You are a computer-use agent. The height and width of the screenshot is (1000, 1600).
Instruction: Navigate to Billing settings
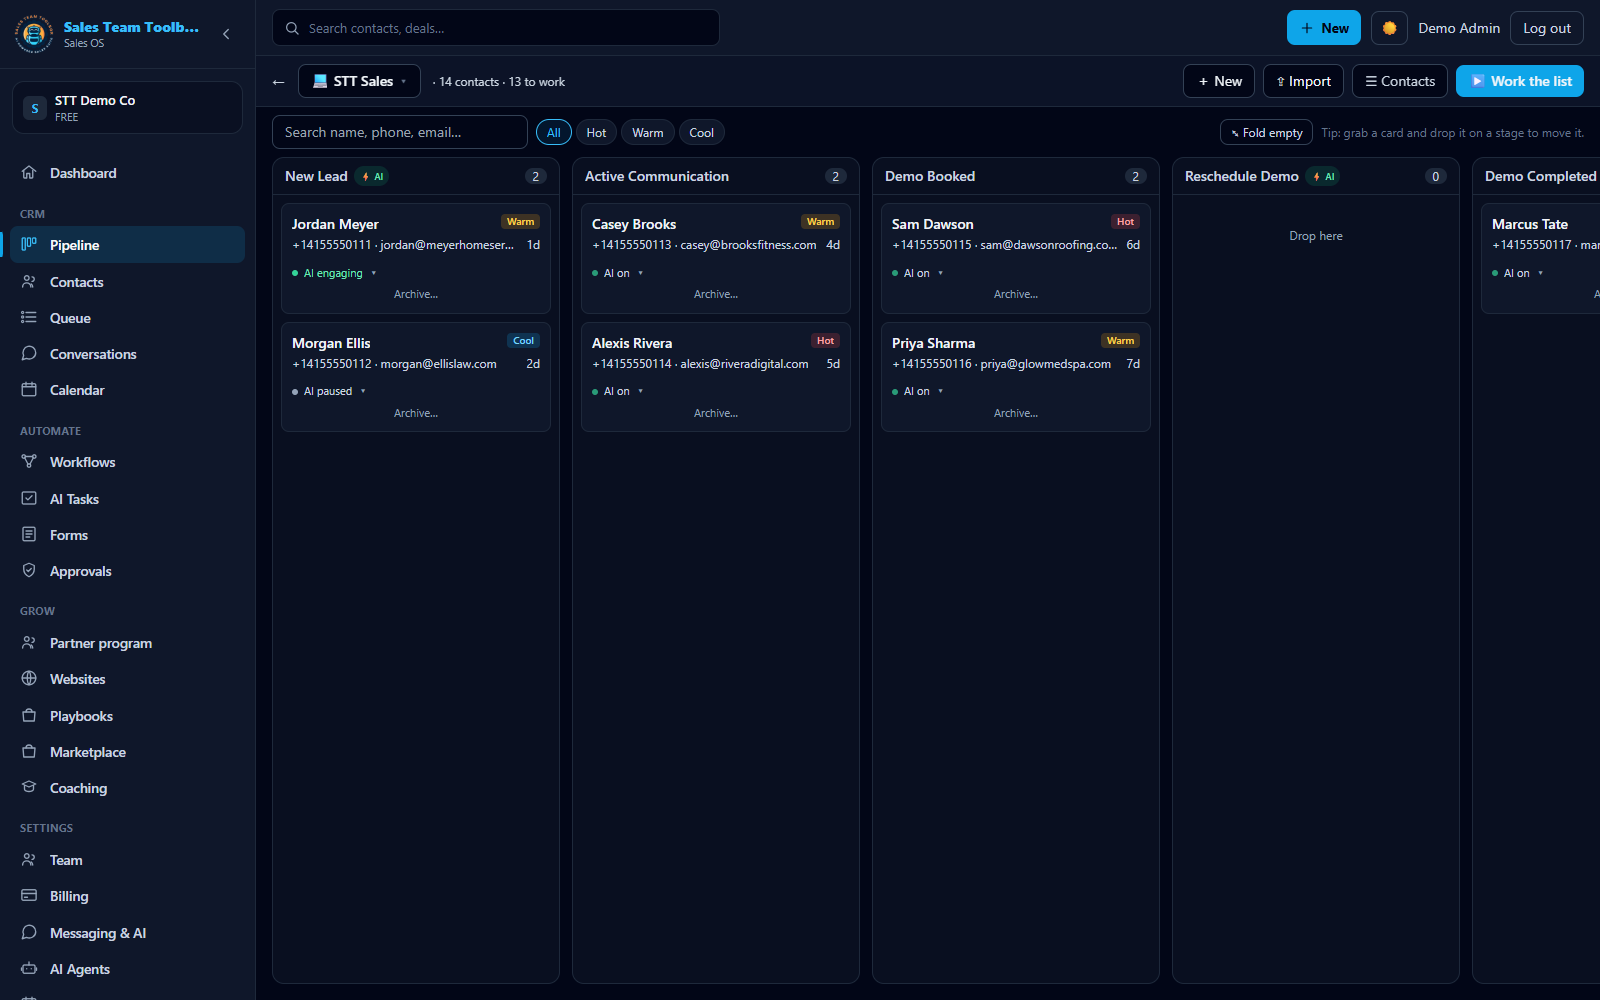127,896
